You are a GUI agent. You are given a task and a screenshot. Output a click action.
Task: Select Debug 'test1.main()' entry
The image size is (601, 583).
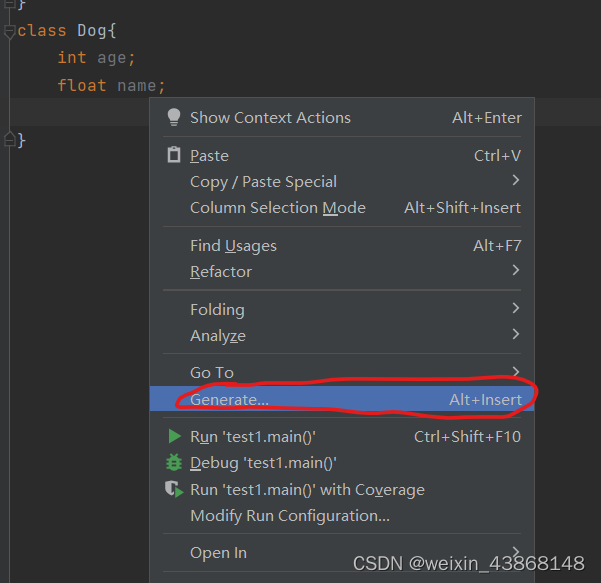tap(342, 463)
